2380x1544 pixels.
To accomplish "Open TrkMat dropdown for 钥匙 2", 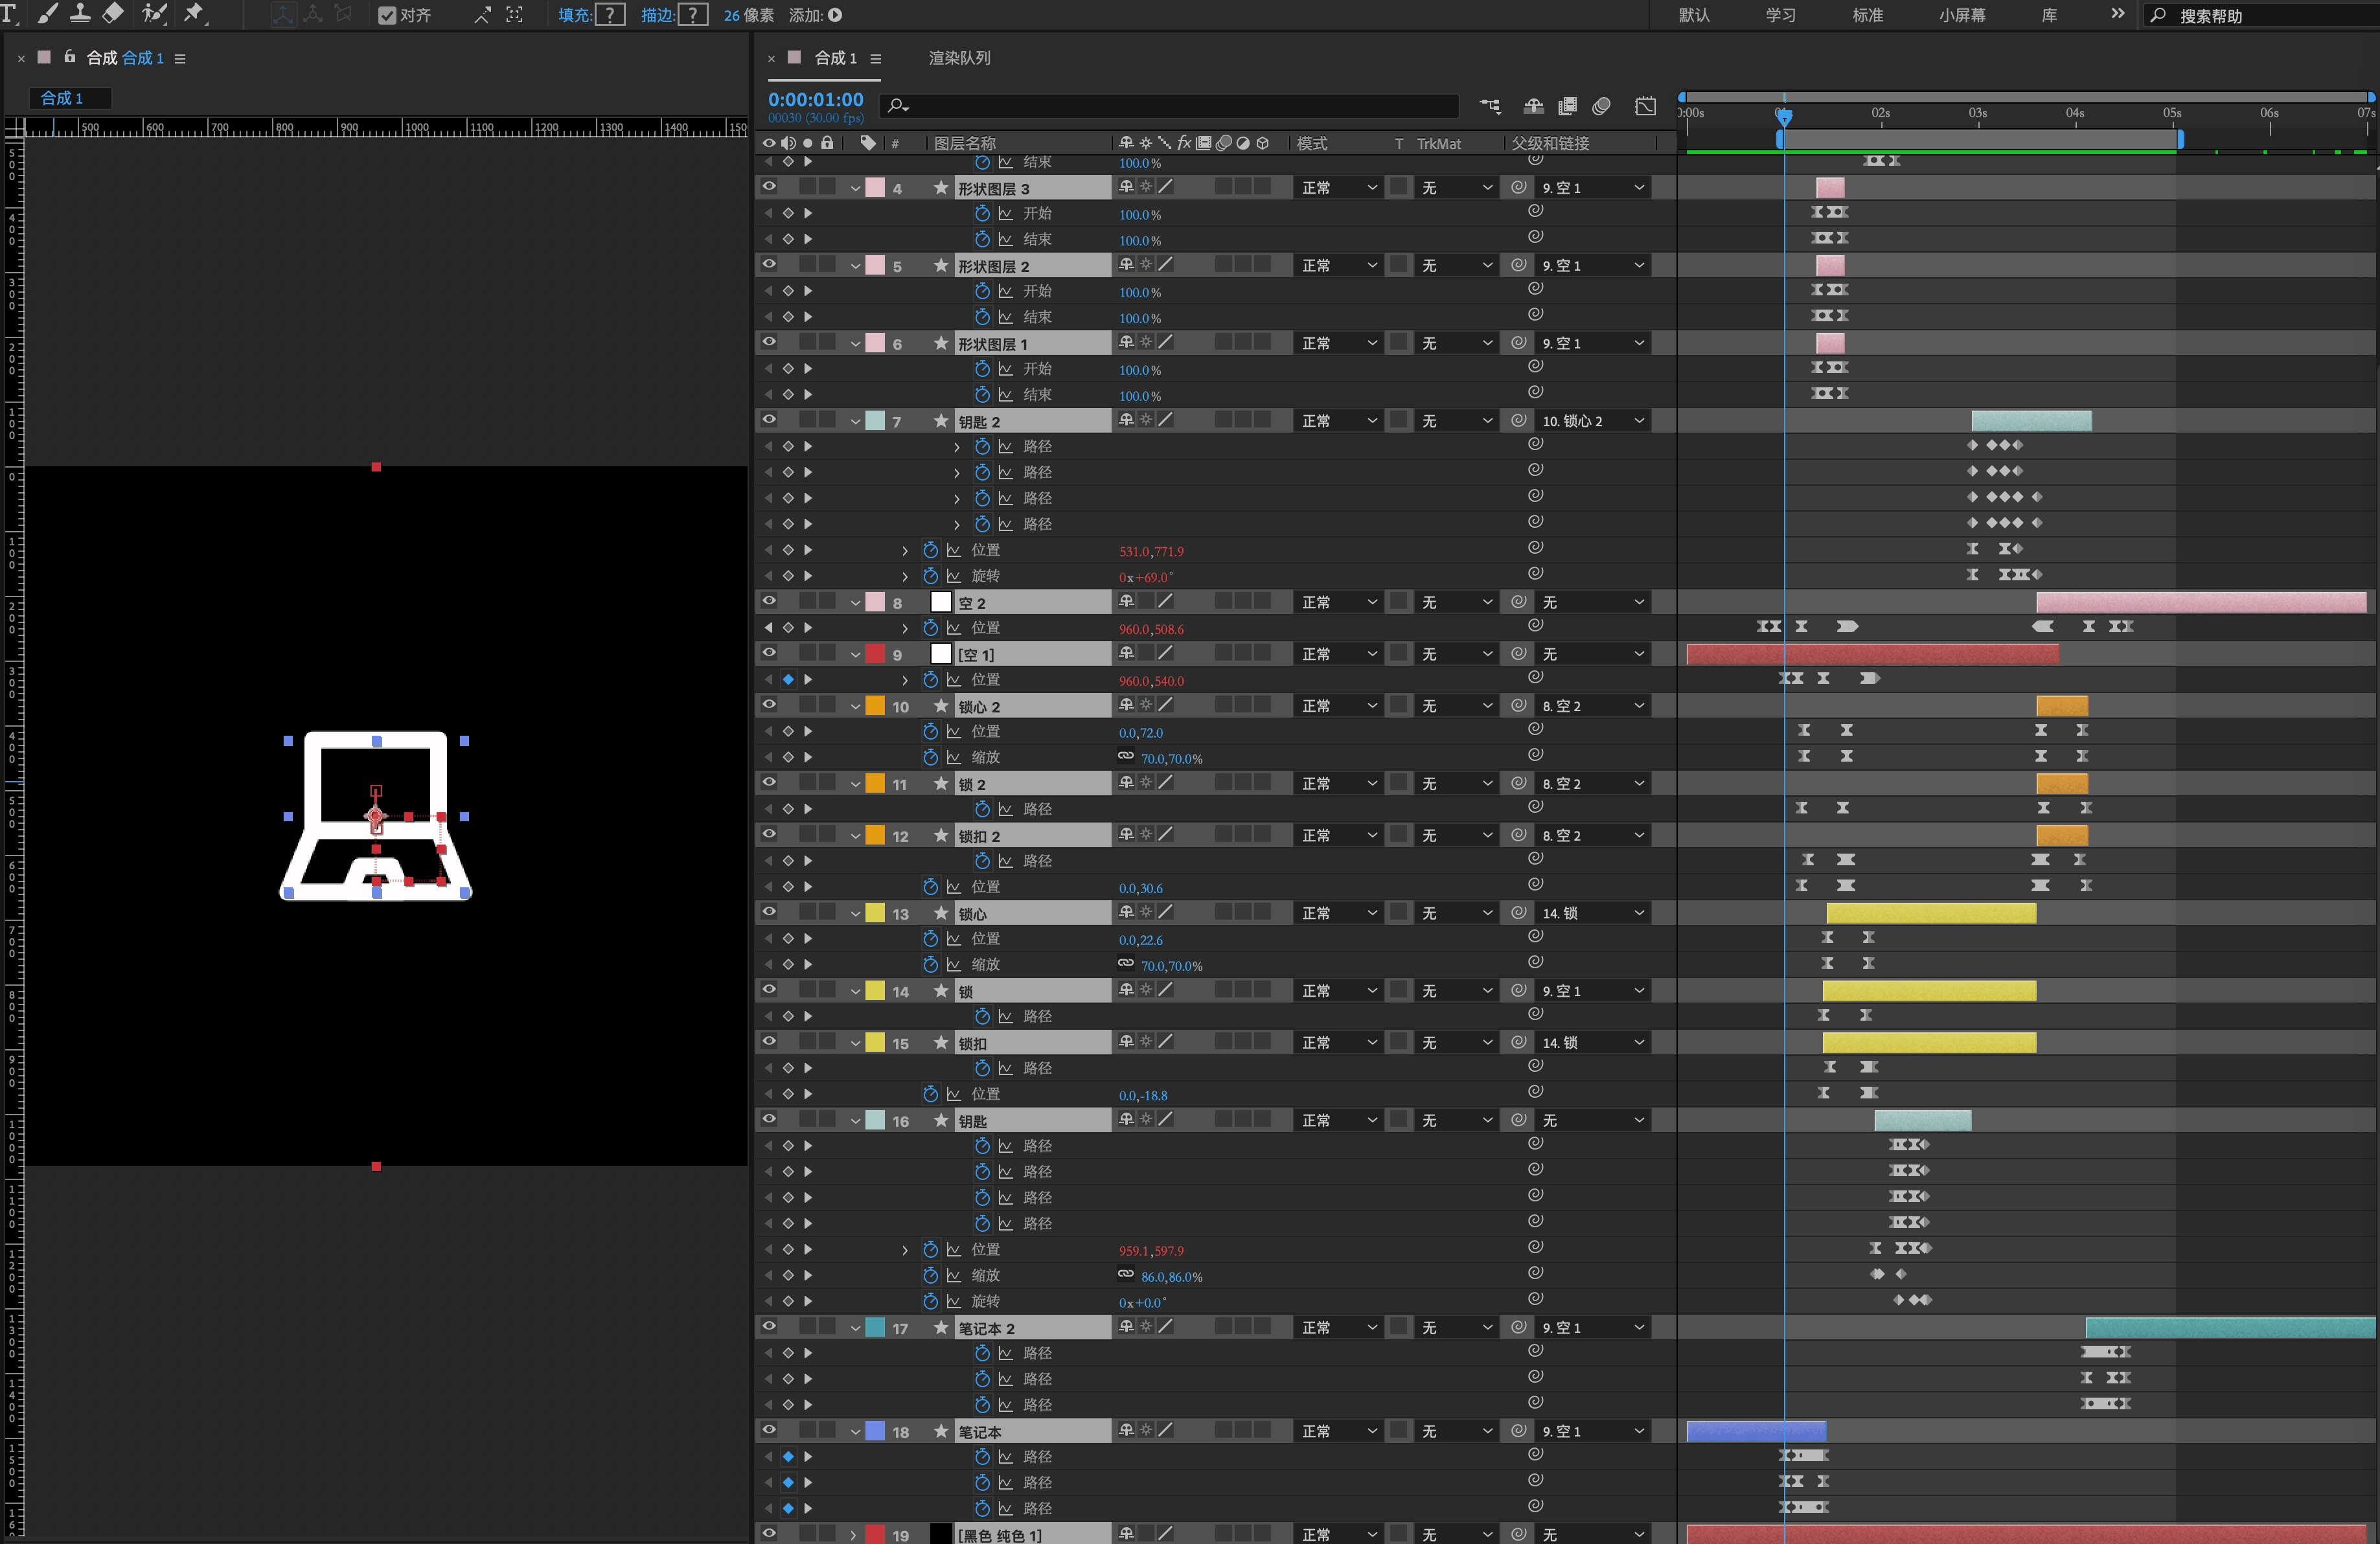I will [x=1457, y=421].
